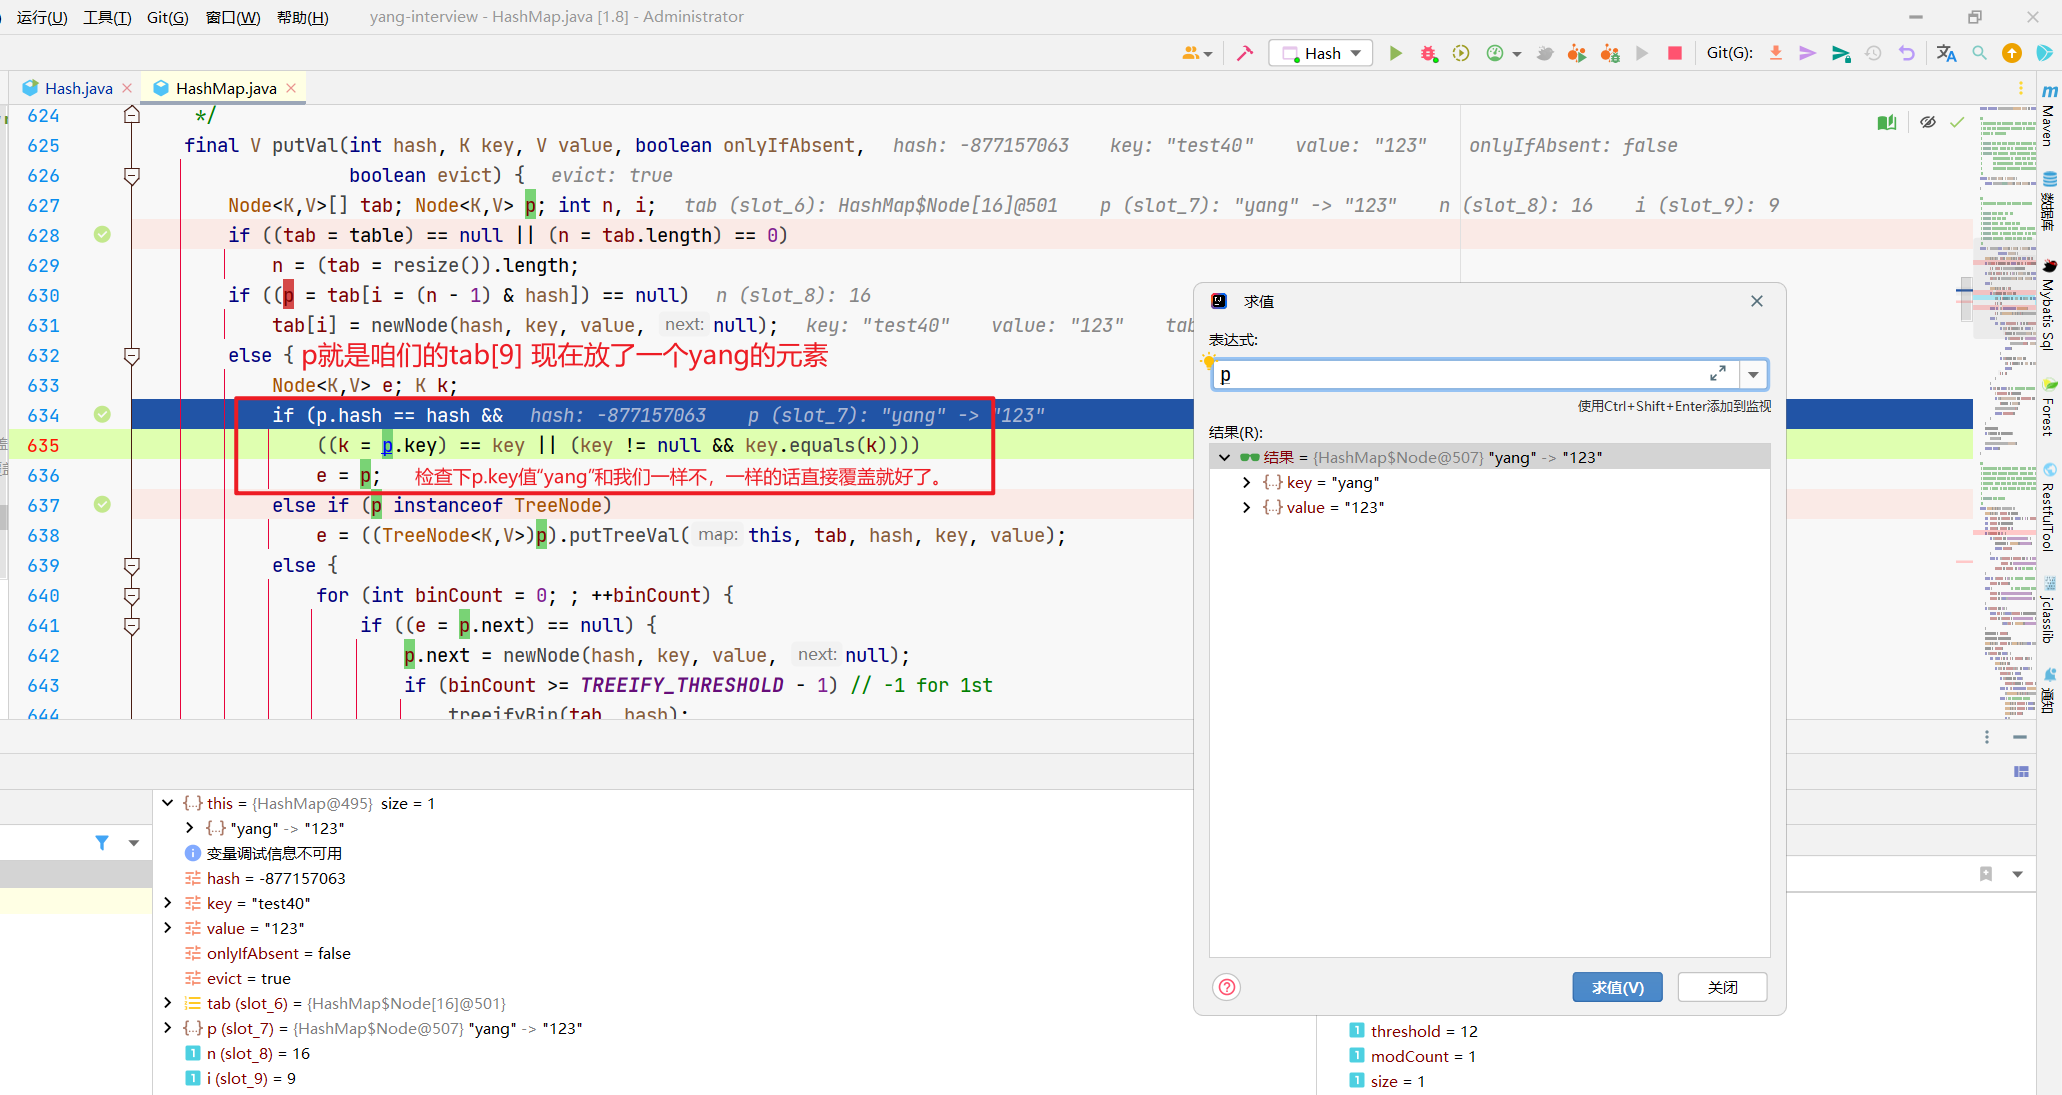
Task: Click the green inspections checkmark
Action: point(1958,122)
